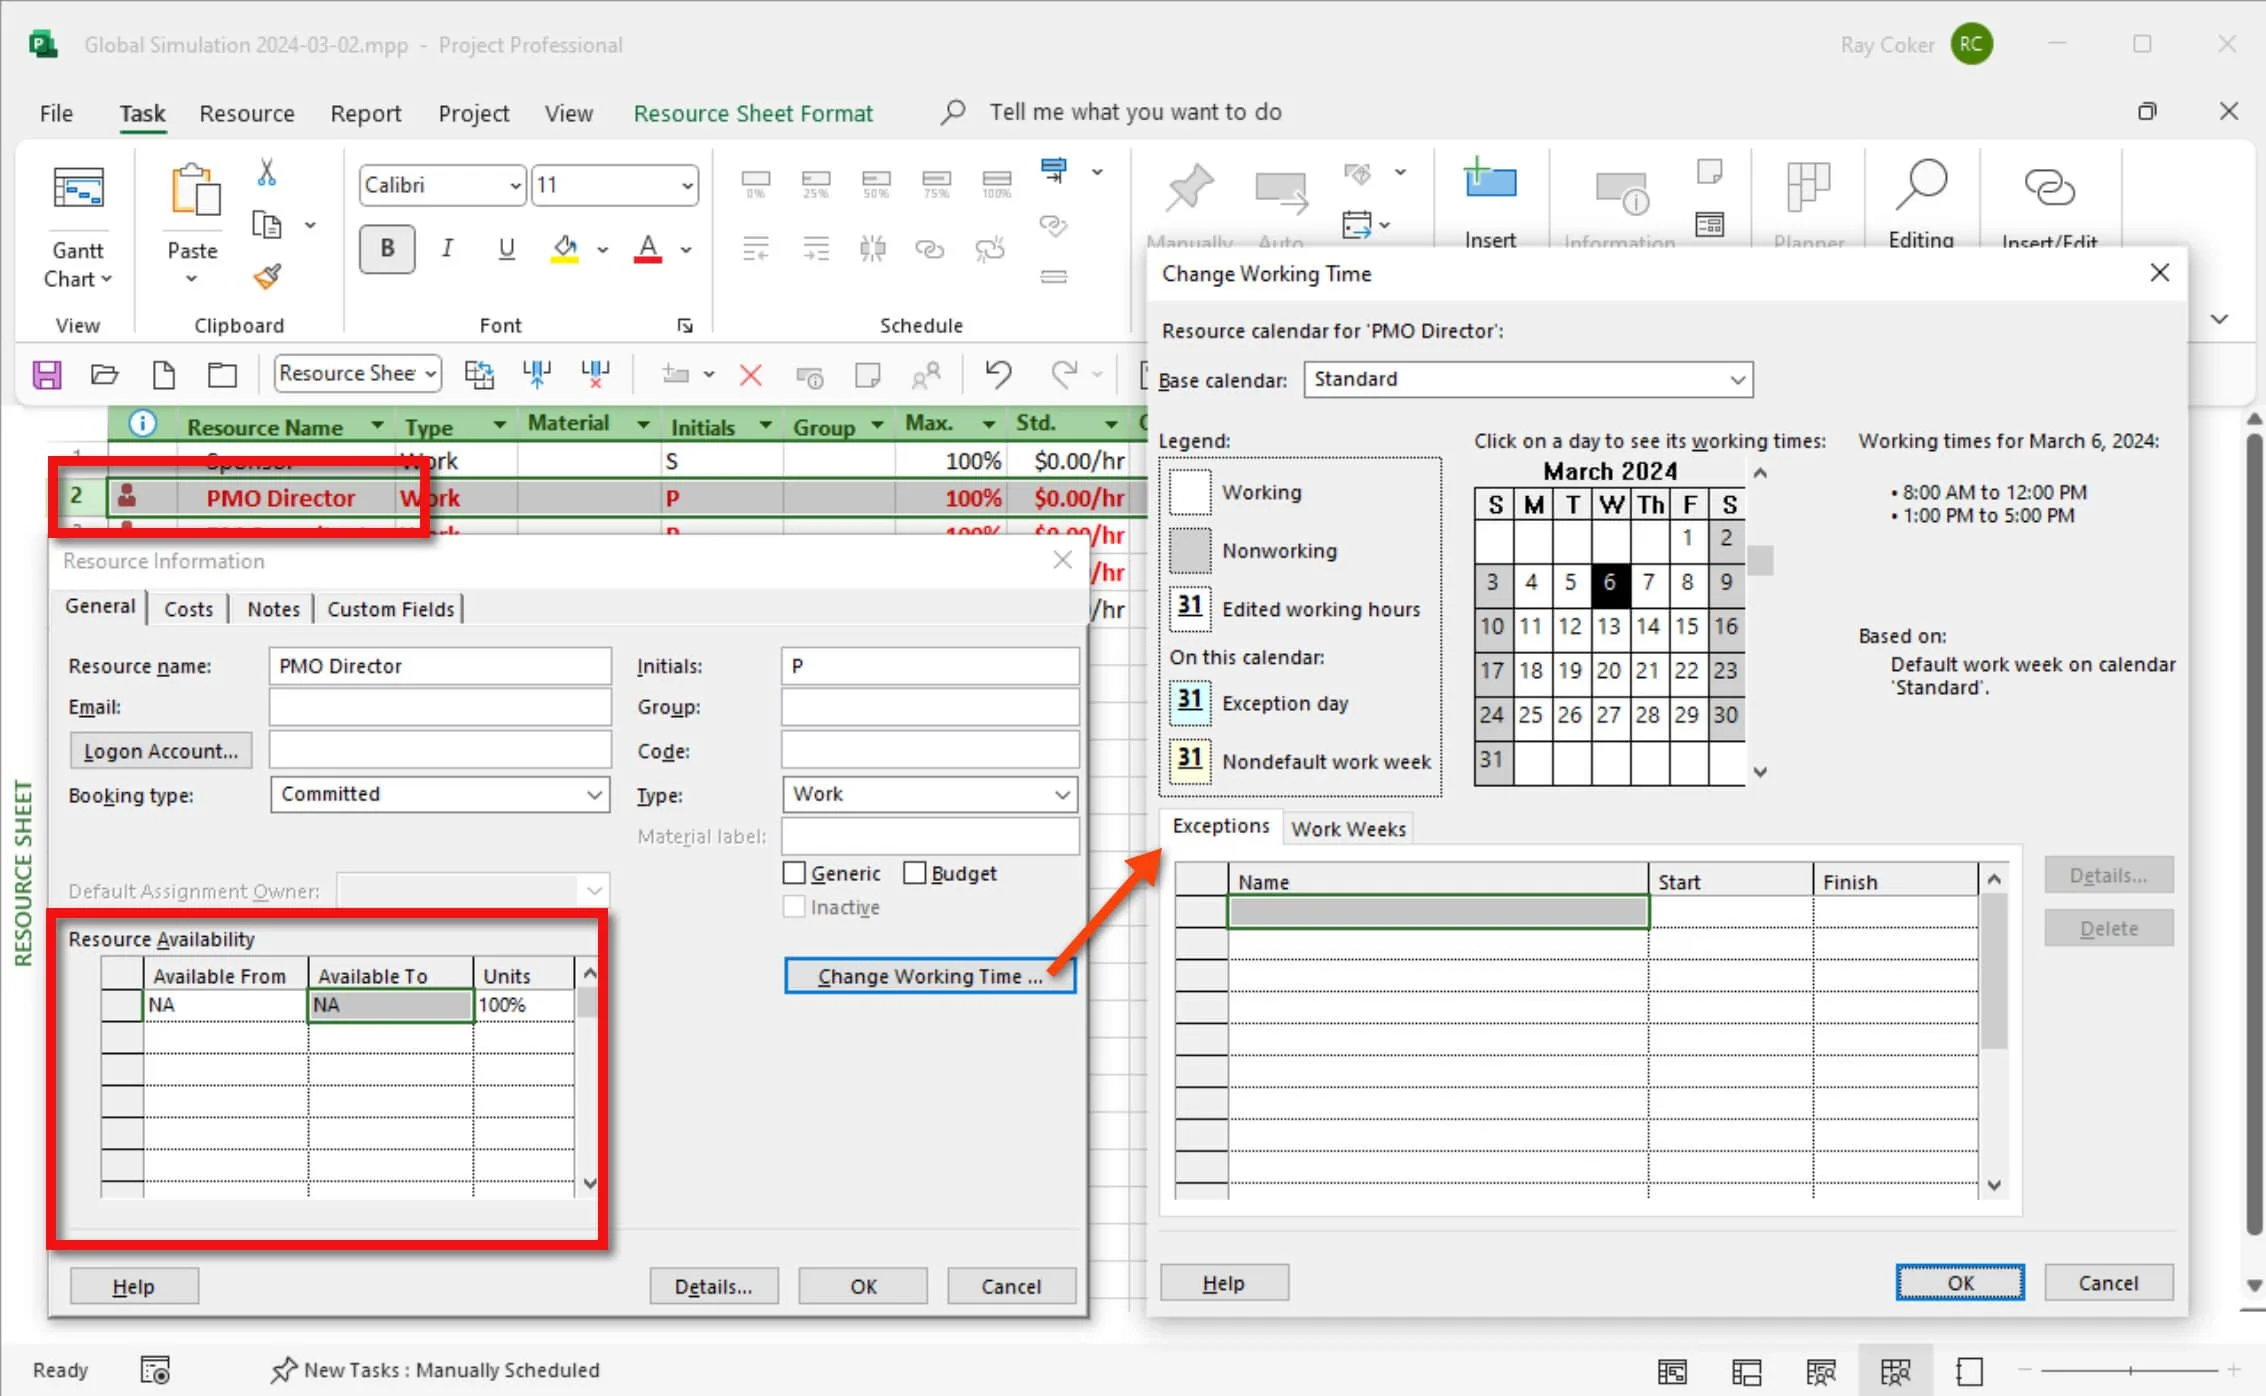The width and height of the screenshot is (2266, 1396).
Task: Apply the yellow background fill color
Action: [x=565, y=248]
